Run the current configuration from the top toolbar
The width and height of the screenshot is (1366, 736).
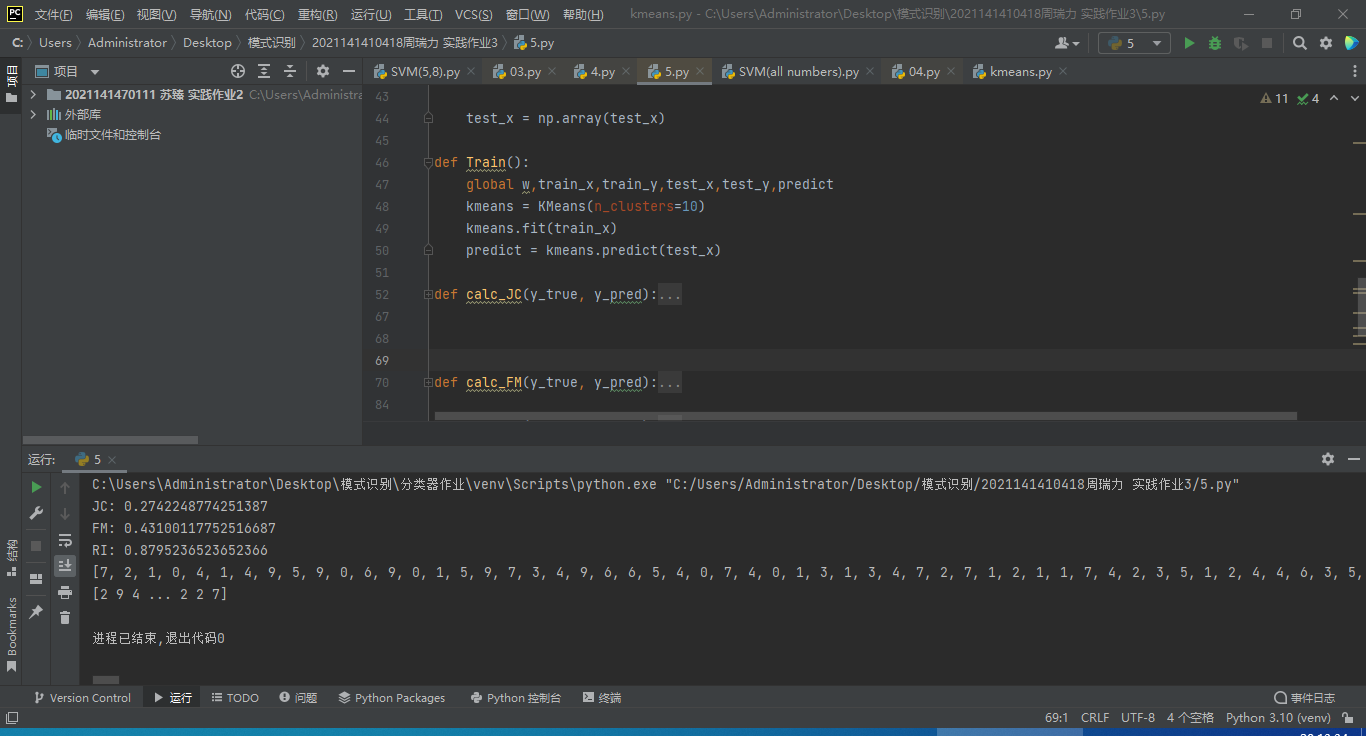(1189, 43)
